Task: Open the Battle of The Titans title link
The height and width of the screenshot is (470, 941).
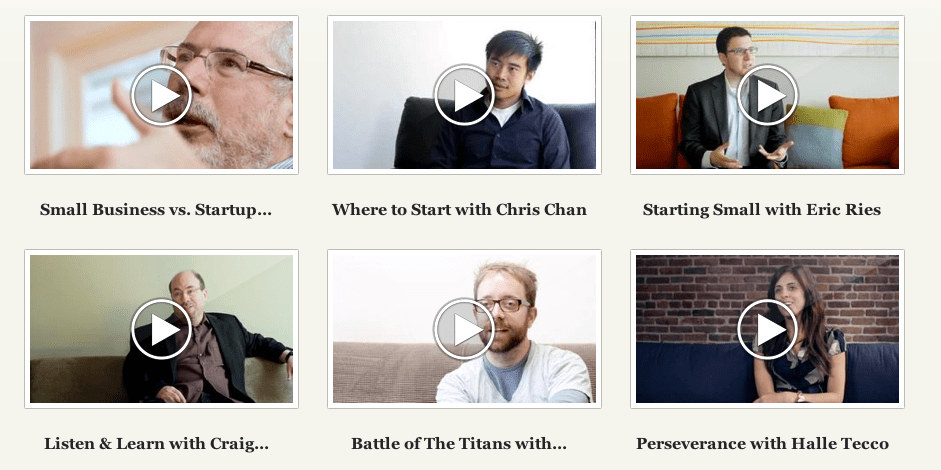Action: tap(458, 444)
